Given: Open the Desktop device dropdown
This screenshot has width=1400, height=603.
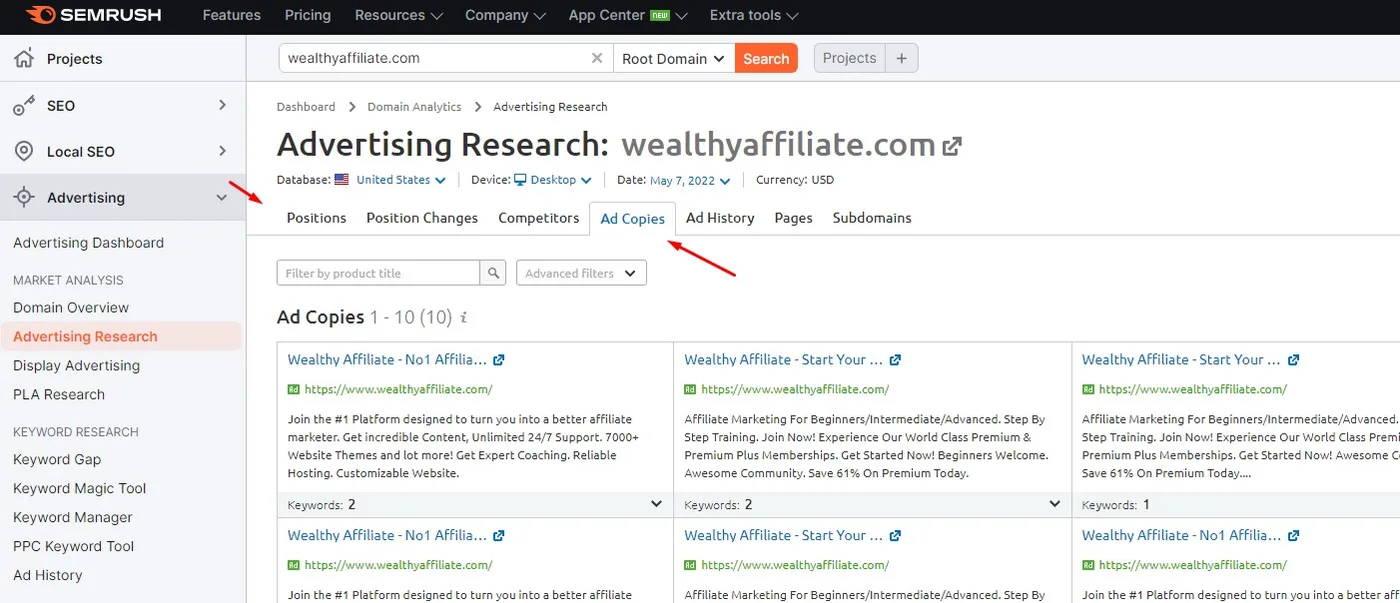Looking at the screenshot, I should [x=560, y=180].
